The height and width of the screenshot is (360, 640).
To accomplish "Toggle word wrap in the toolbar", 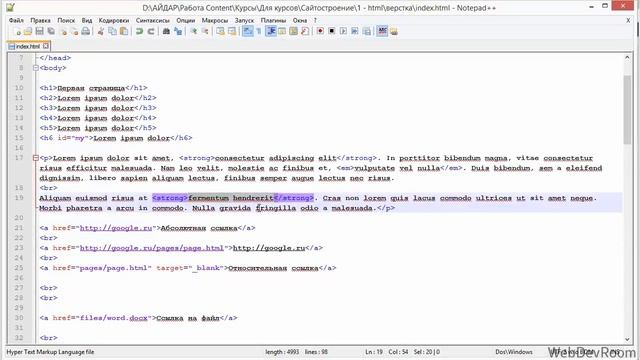I will [247, 31].
